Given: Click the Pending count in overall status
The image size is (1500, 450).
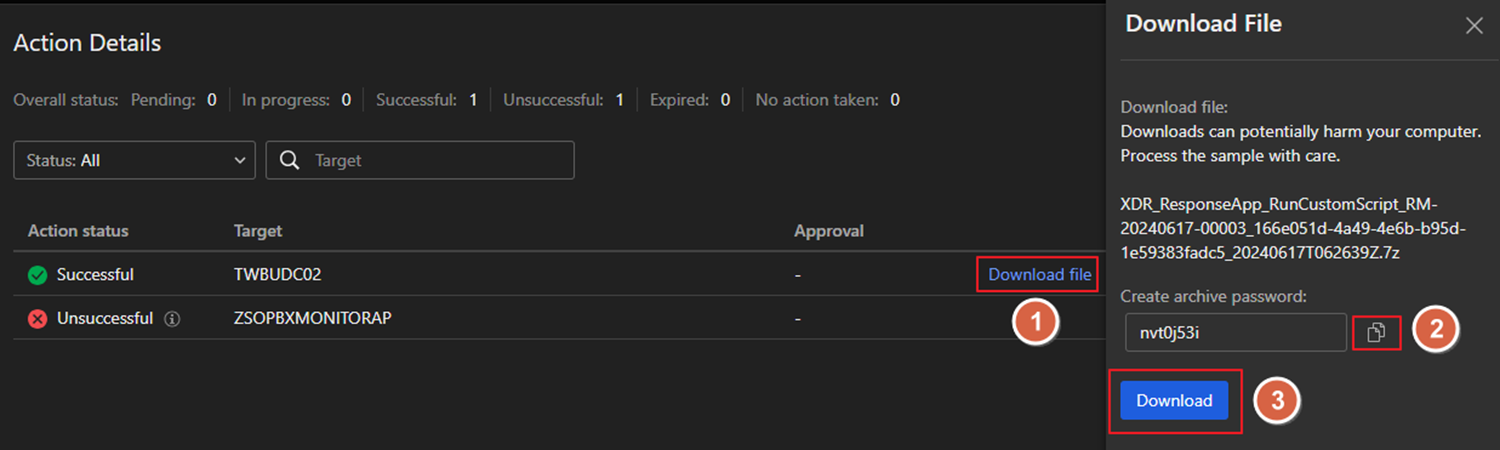Looking at the screenshot, I should pyautogui.click(x=211, y=100).
